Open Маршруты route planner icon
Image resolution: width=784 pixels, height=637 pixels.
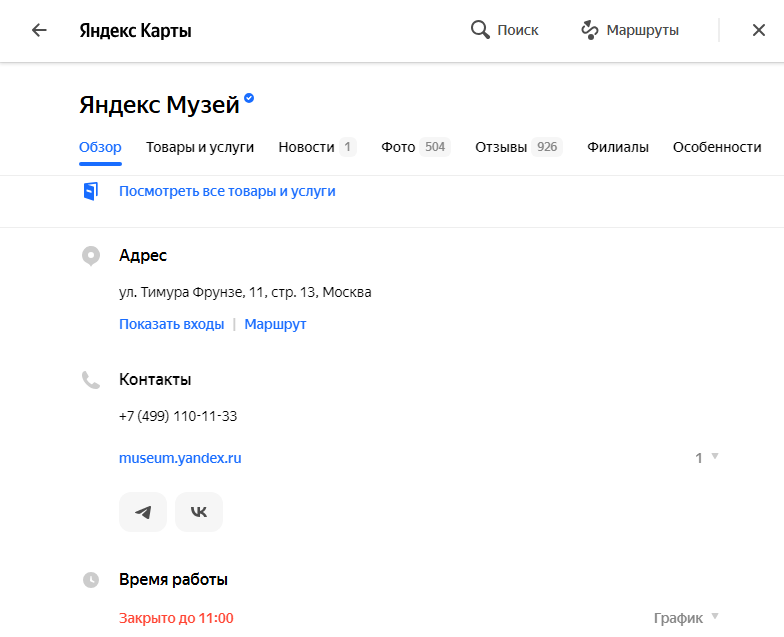coord(590,30)
